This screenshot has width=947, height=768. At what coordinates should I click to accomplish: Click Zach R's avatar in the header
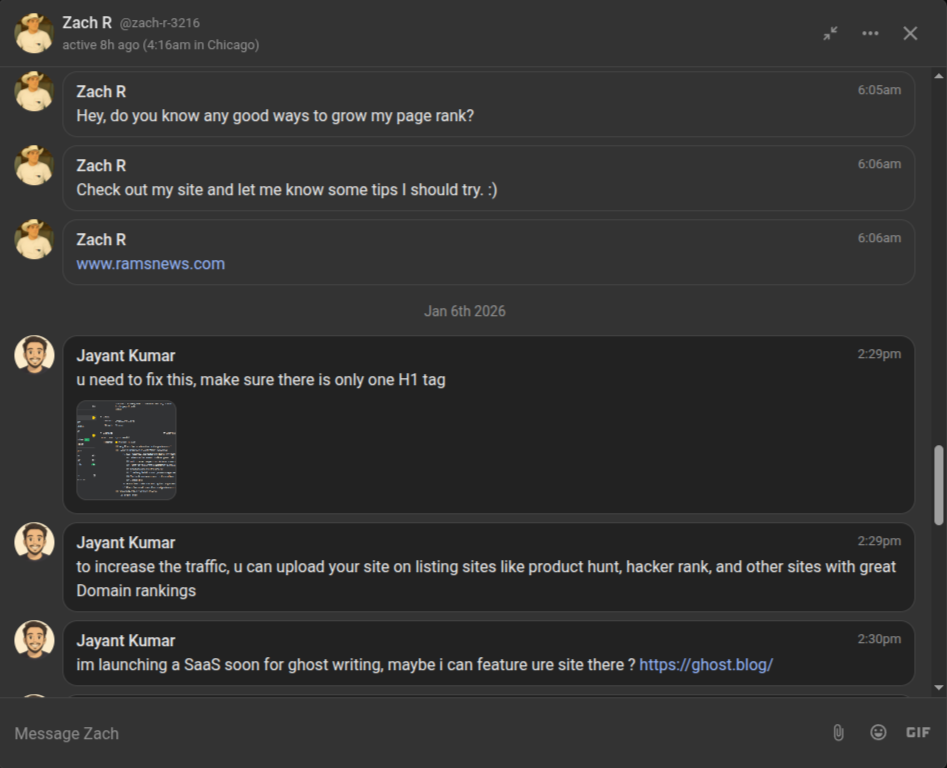pyautogui.click(x=33, y=33)
